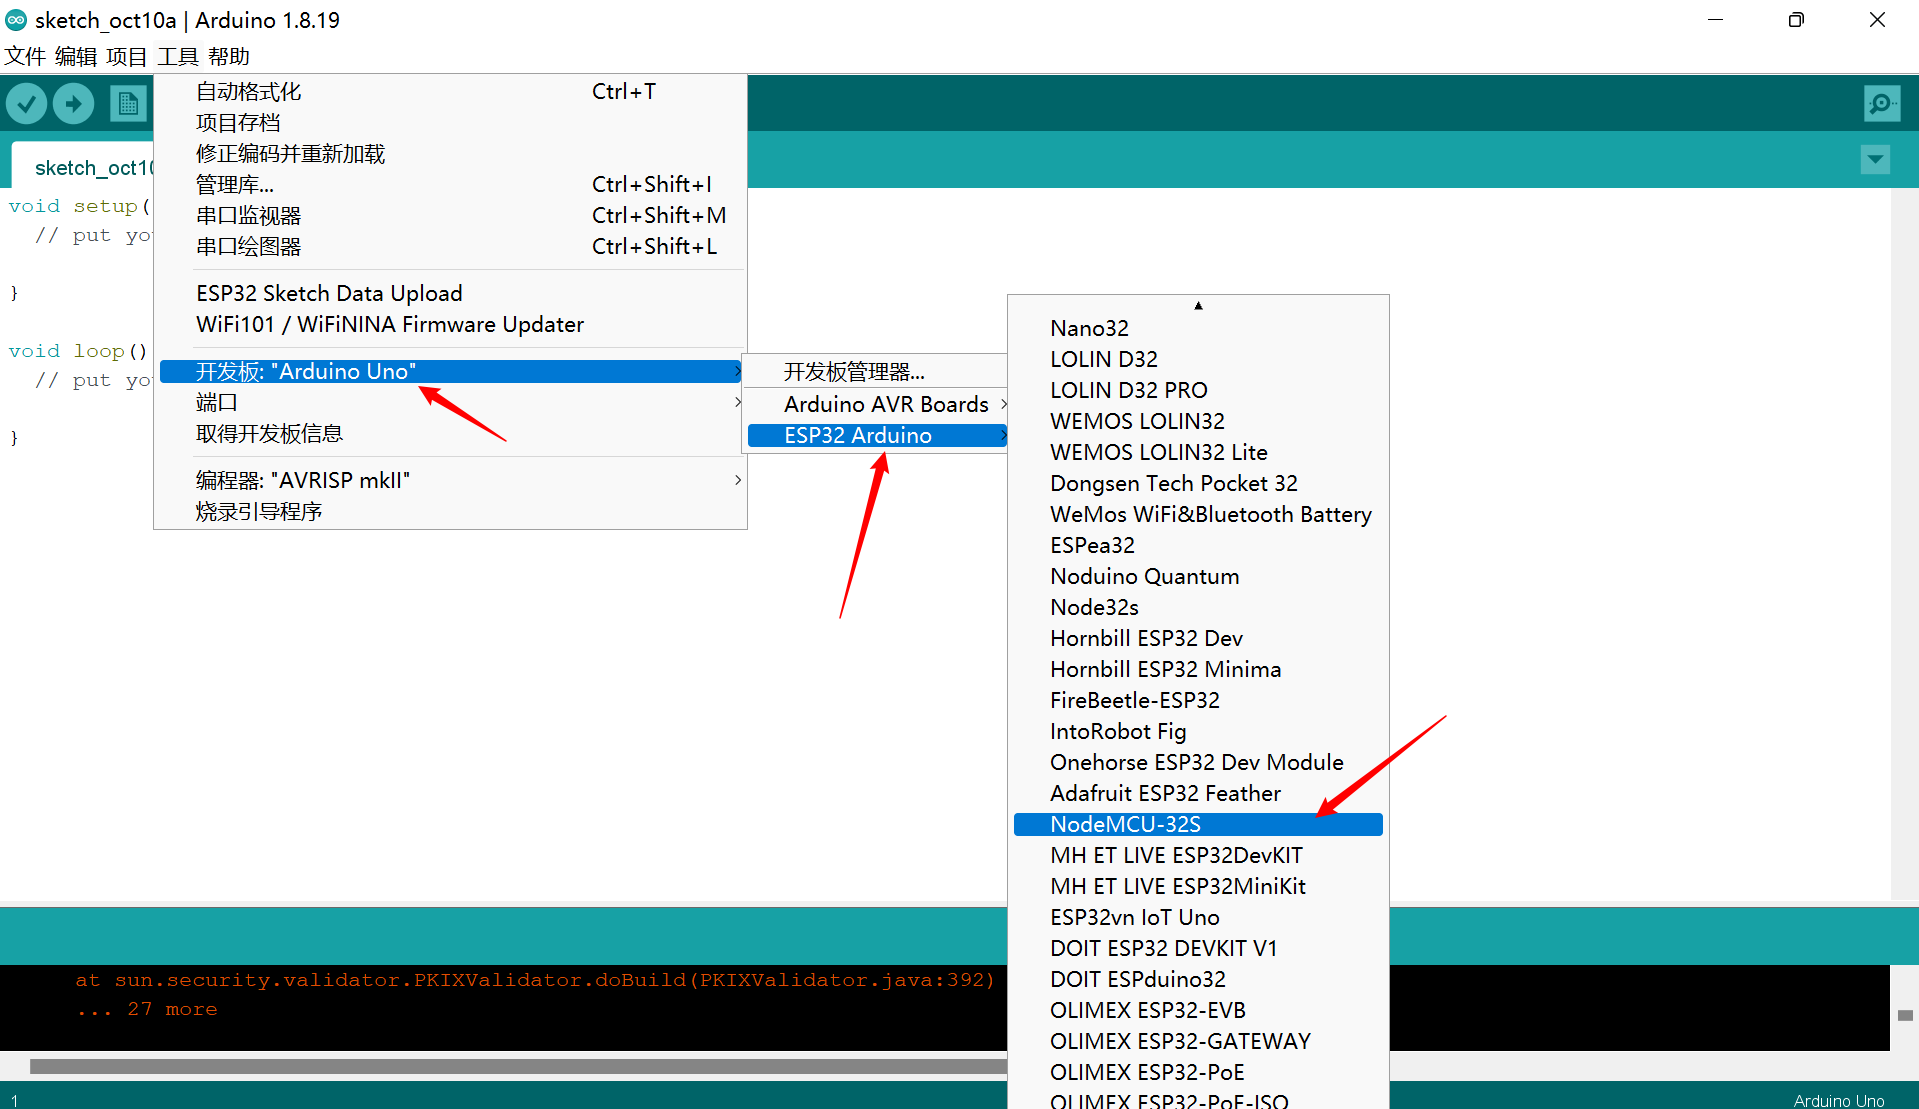Select Hornbill ESP32 Minima board
The height and width of the screenshot is (1109, 1919).
[1198, 670]
